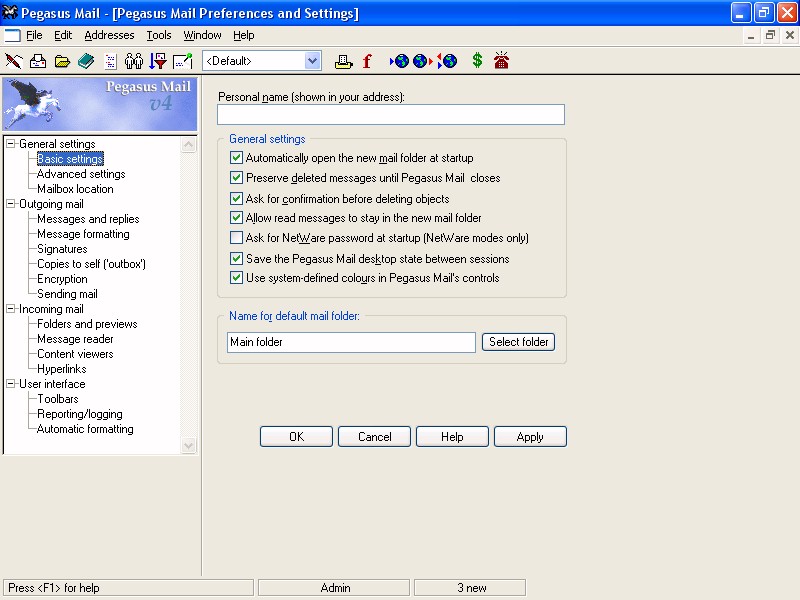This screenshot has width=800, height=600.
Task: Collapse the User interface tree node
Action: pos(11,384)
